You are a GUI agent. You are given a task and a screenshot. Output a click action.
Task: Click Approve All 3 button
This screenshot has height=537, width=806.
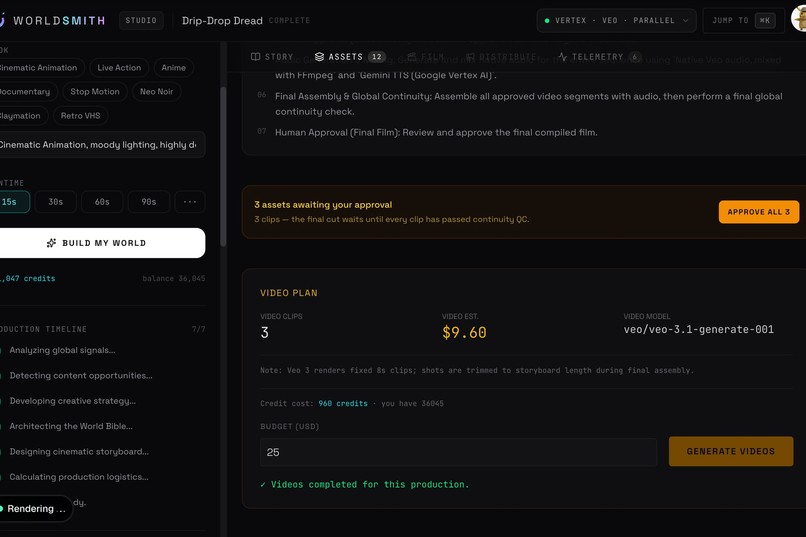759,212
